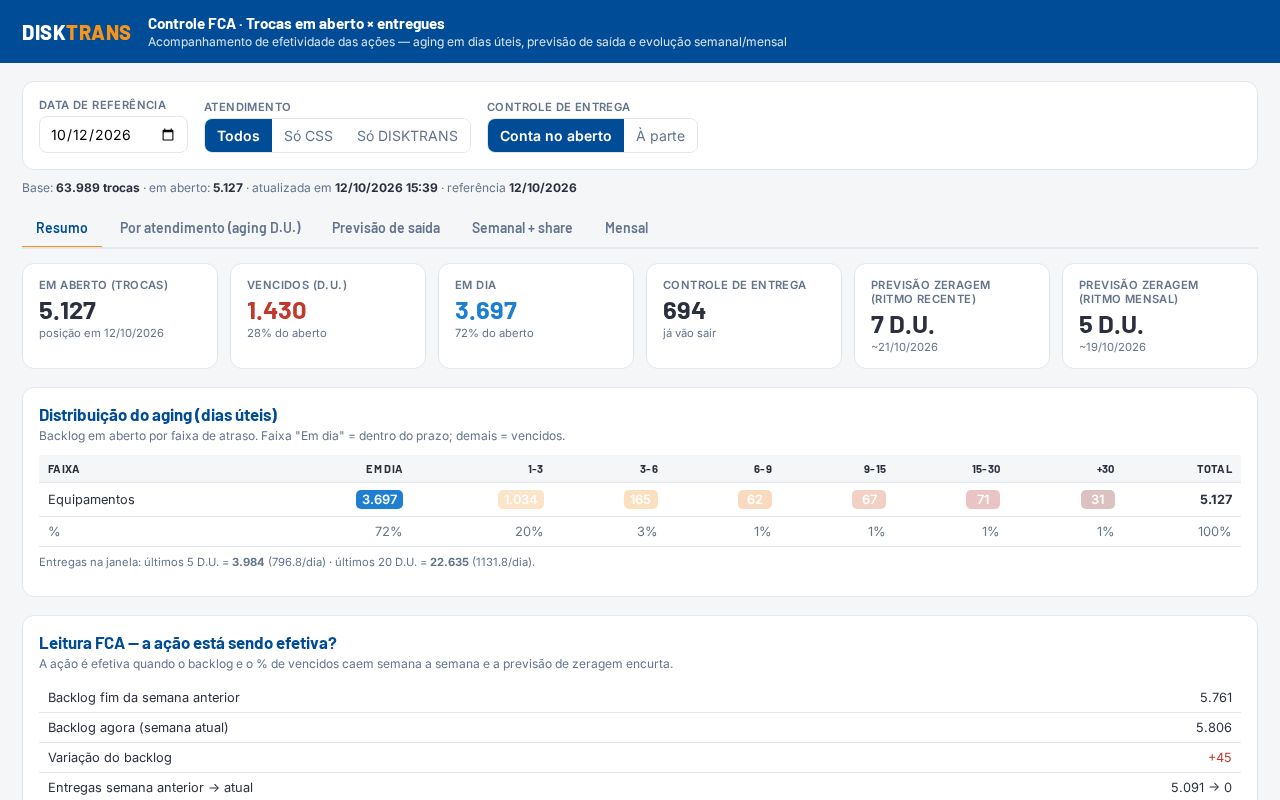Switch to Por atendimento (aging D.U.) tab
The width and height of the screenshot is (1280, 800).
(x=210, y=228)
